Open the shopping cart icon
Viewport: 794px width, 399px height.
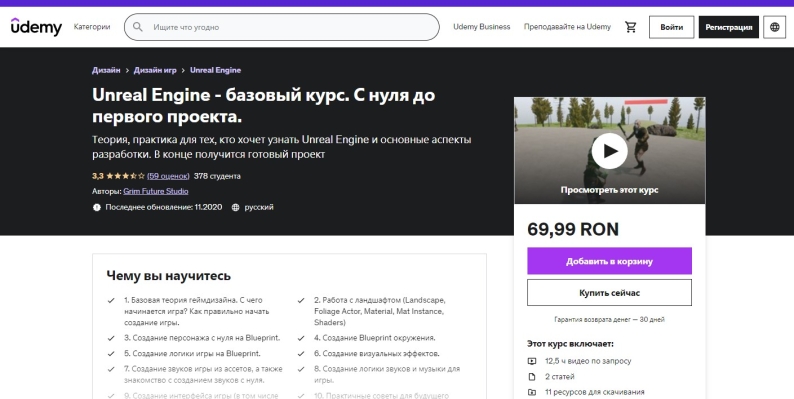pyautogui.click(x=630, y=27)
